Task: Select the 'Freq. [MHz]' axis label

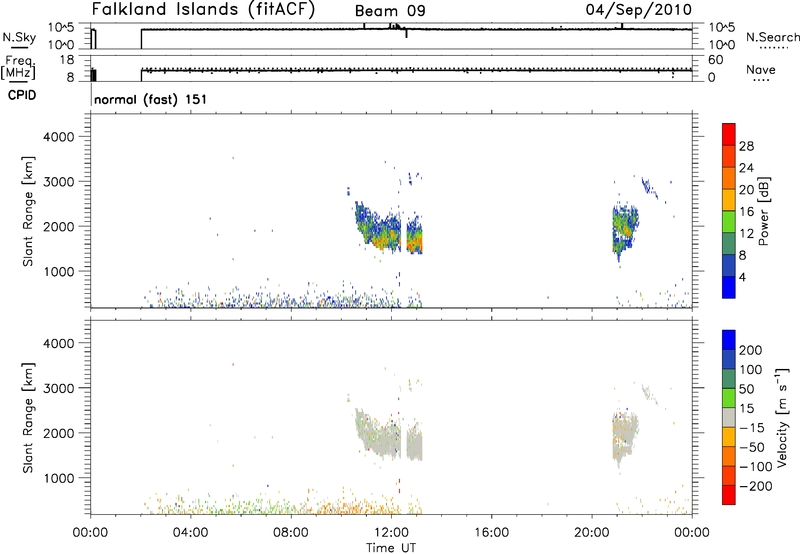Action: pyautogui.click(x=18, y=68)
